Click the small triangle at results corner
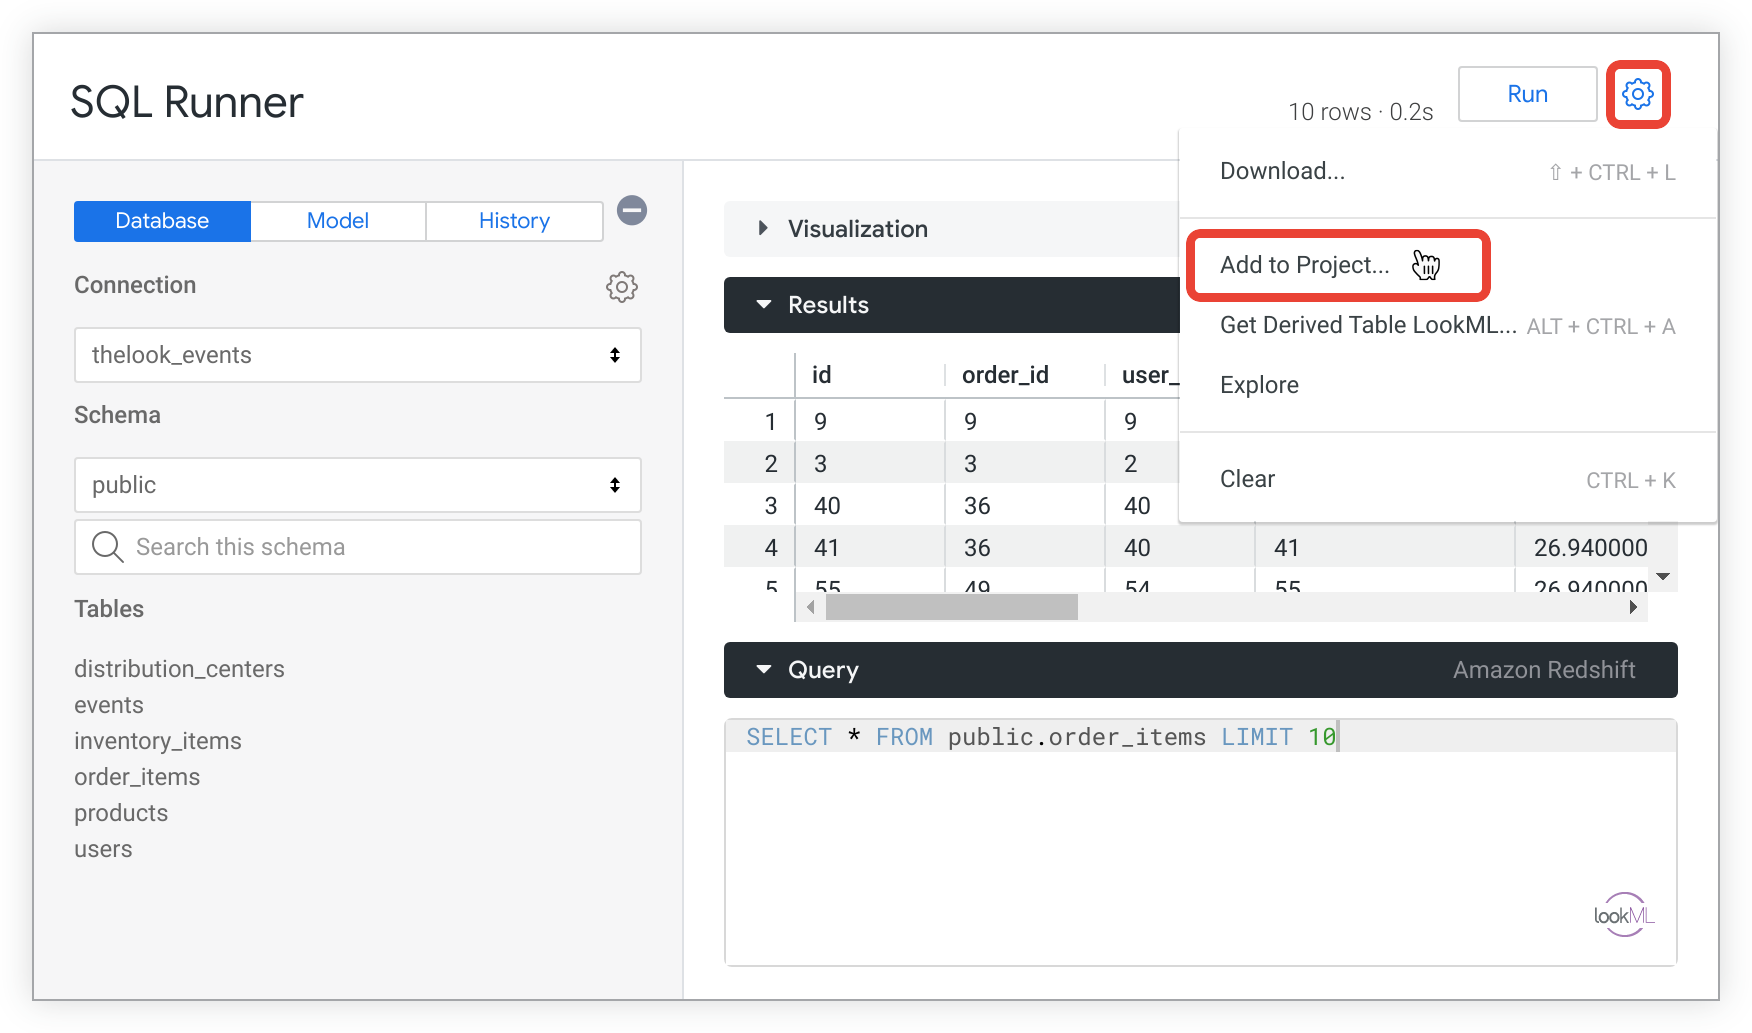The width and height of the screenshot is (1752, 1033). (x=1663, y=577)
